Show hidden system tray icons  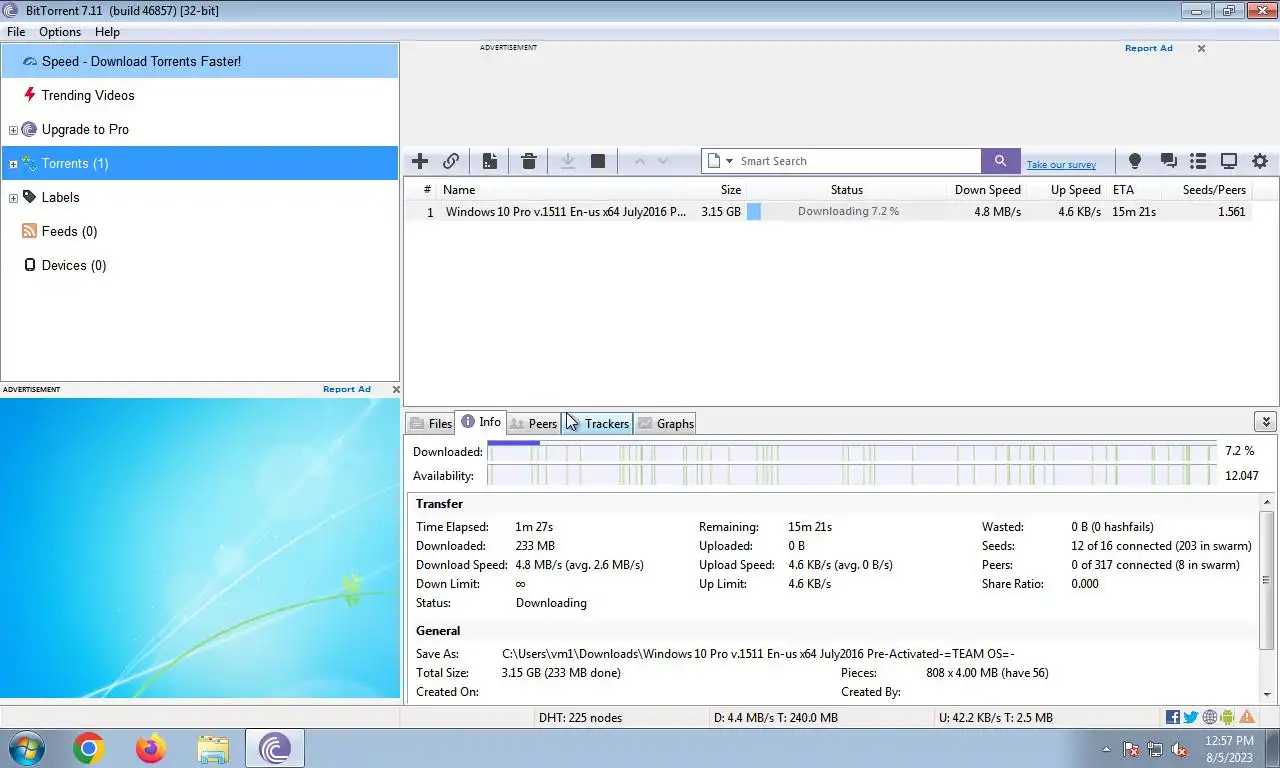[1106, 749]
